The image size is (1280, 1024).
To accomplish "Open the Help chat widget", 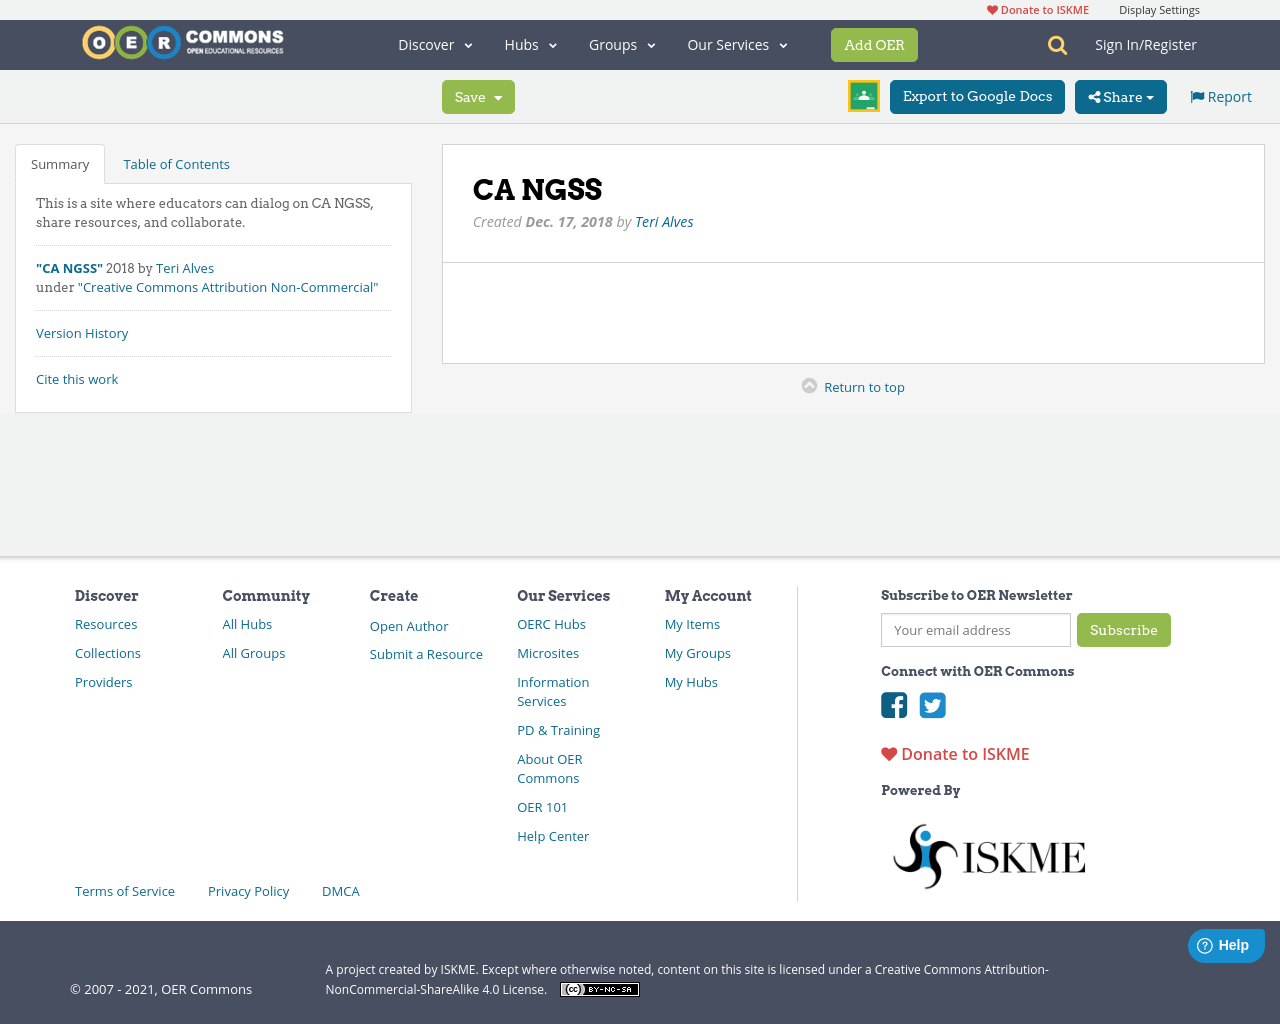I will pos(1226,944).
